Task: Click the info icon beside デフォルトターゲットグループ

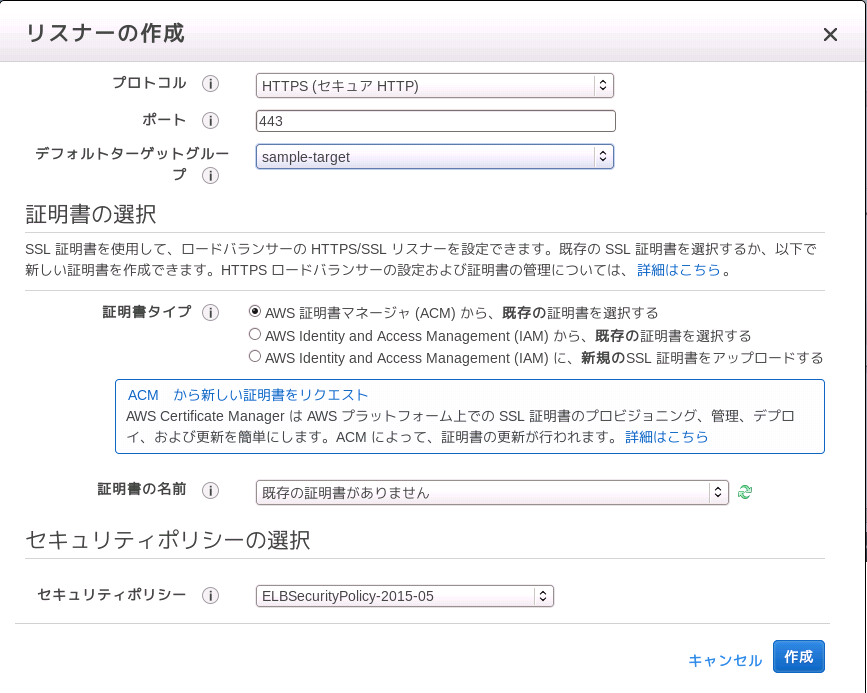Action: click(x=210, y=176)
